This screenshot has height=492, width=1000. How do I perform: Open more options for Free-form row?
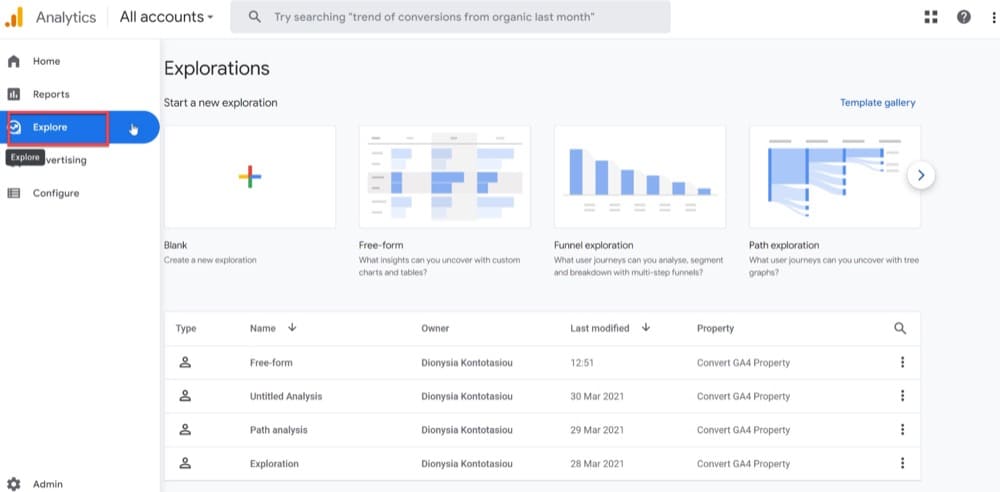click(x=902, y=362)
